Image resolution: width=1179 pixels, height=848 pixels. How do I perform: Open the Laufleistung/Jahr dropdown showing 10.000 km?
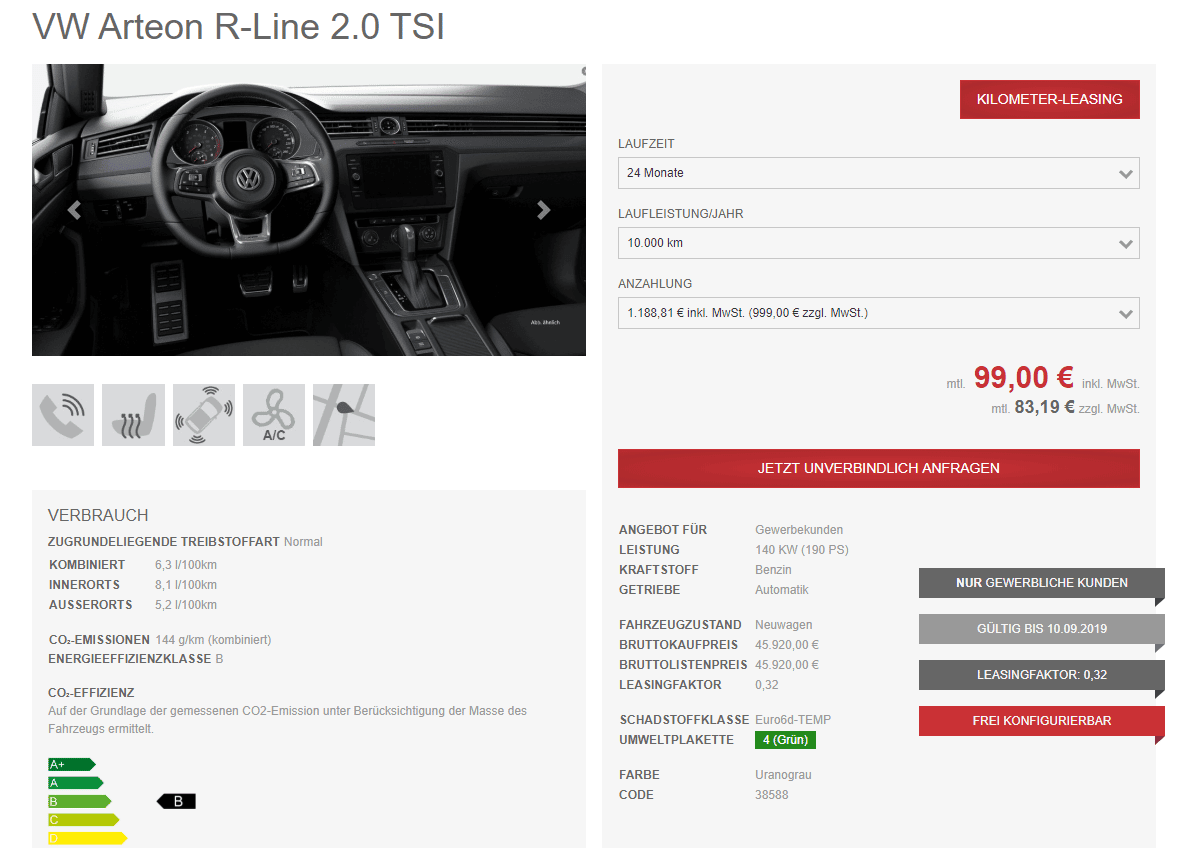tap(878, 243)
